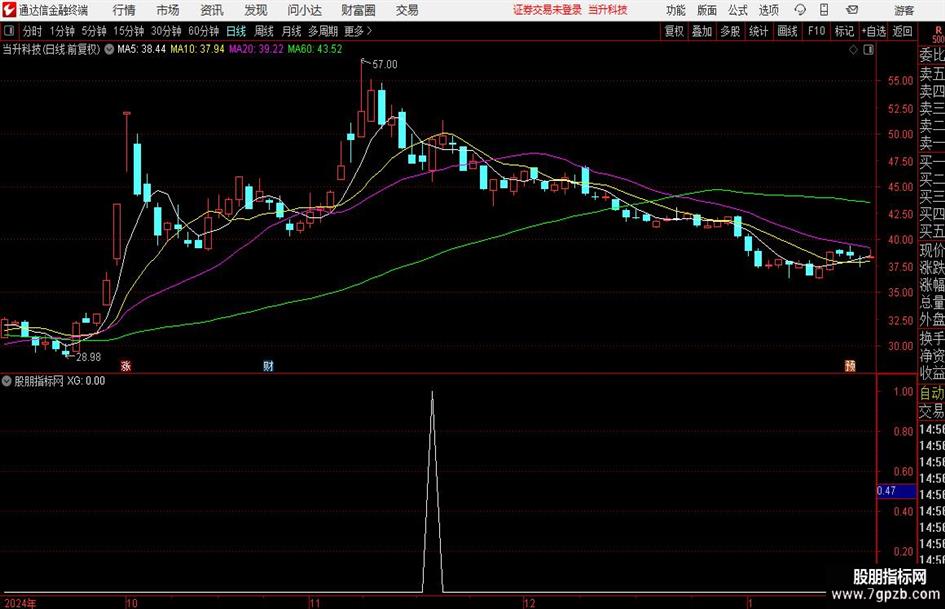Click the orange 预 marker below the chart
The width and height of the screenshot is (945, 609).
click(850, 365)
